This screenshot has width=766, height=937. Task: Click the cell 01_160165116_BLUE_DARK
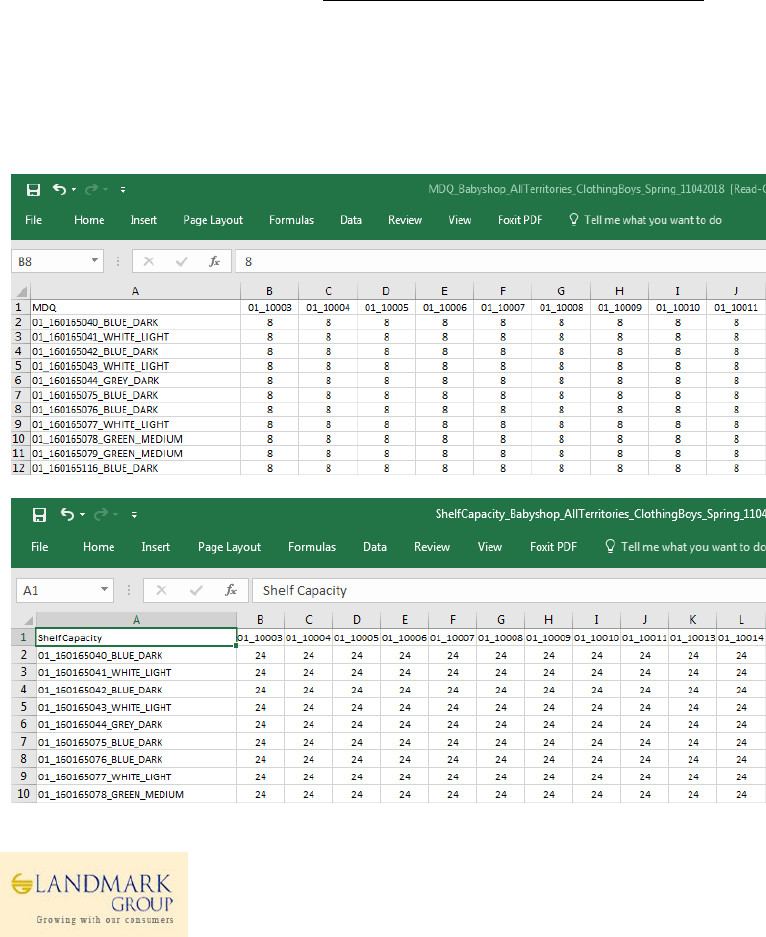coord(136,468)
